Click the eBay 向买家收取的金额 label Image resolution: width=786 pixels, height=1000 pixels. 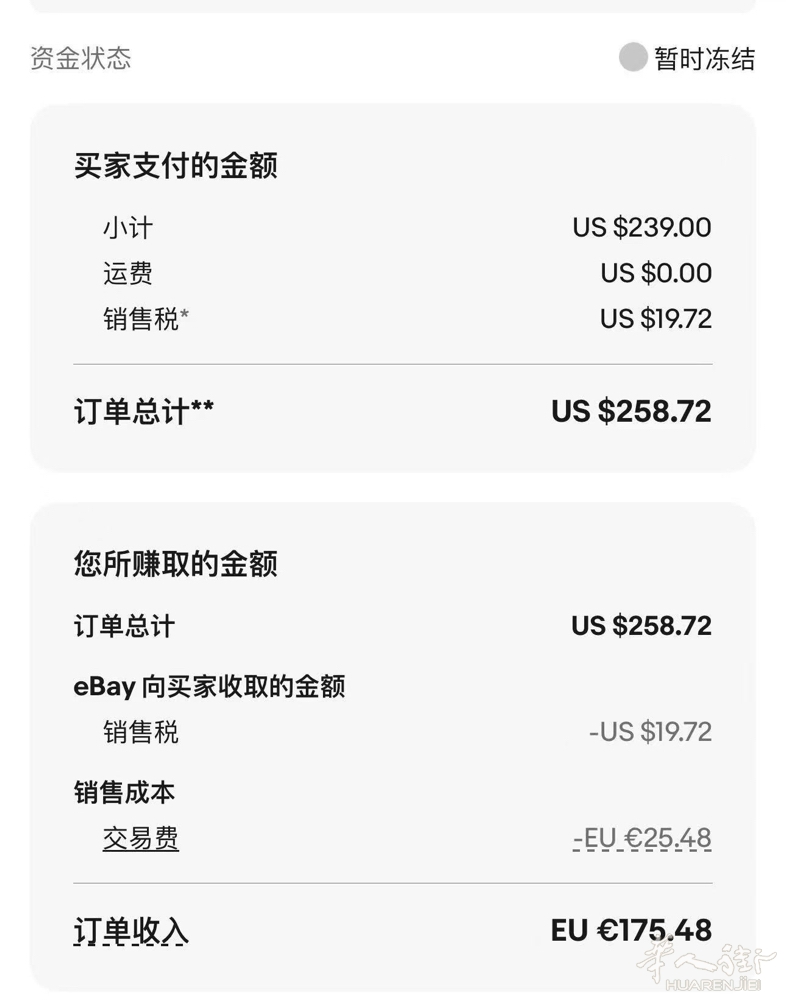pyautogui.click(x=209, y=687)
